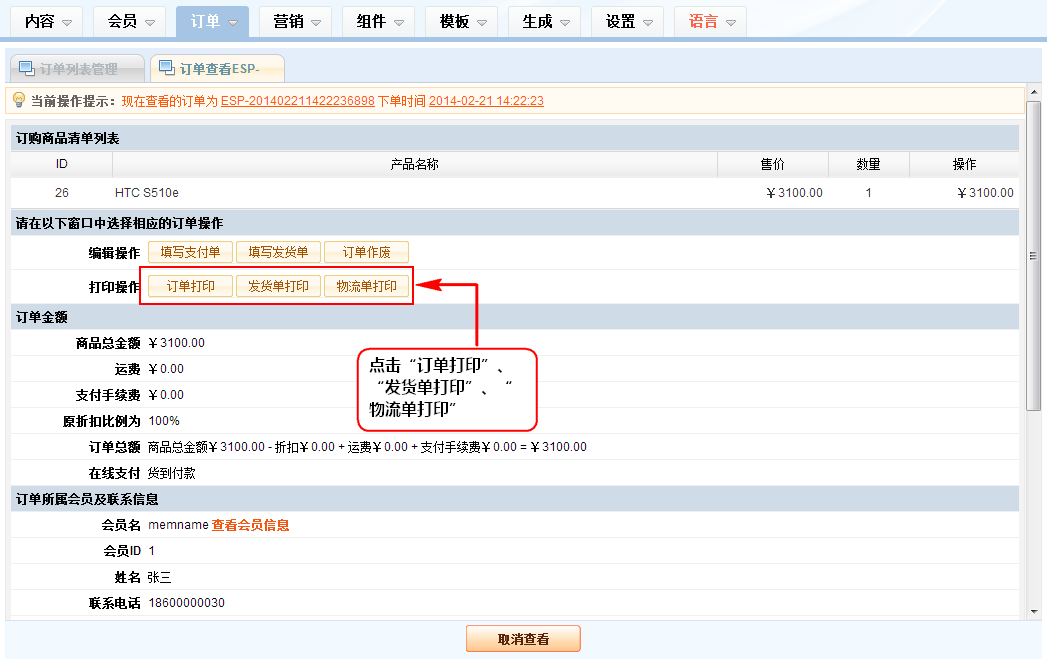Print the shipping slip via 发货单打印
Viewport: 1047px width, 662px height.
tap(278, 286)
